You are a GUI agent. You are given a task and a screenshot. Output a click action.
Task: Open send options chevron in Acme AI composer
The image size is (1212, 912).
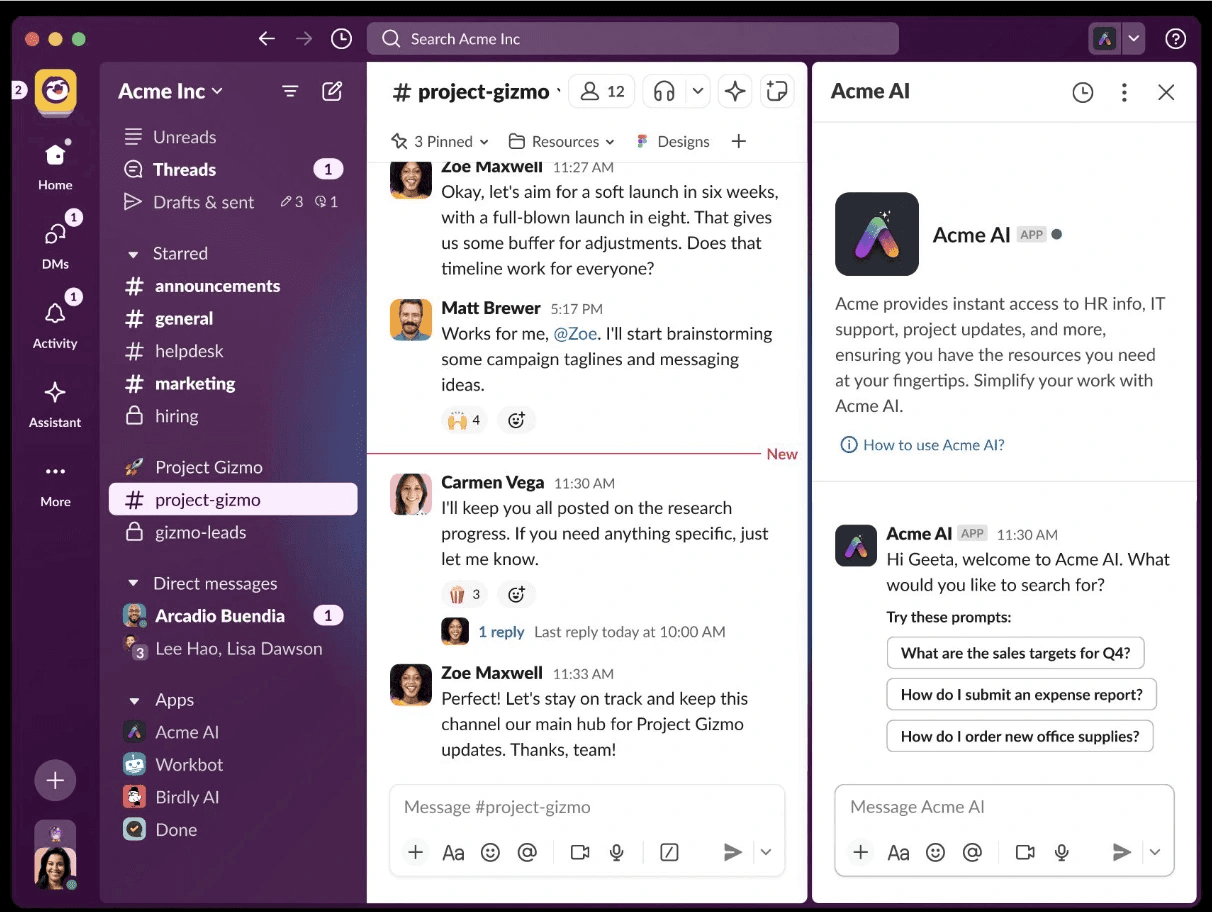click(x=1155, y=852)
